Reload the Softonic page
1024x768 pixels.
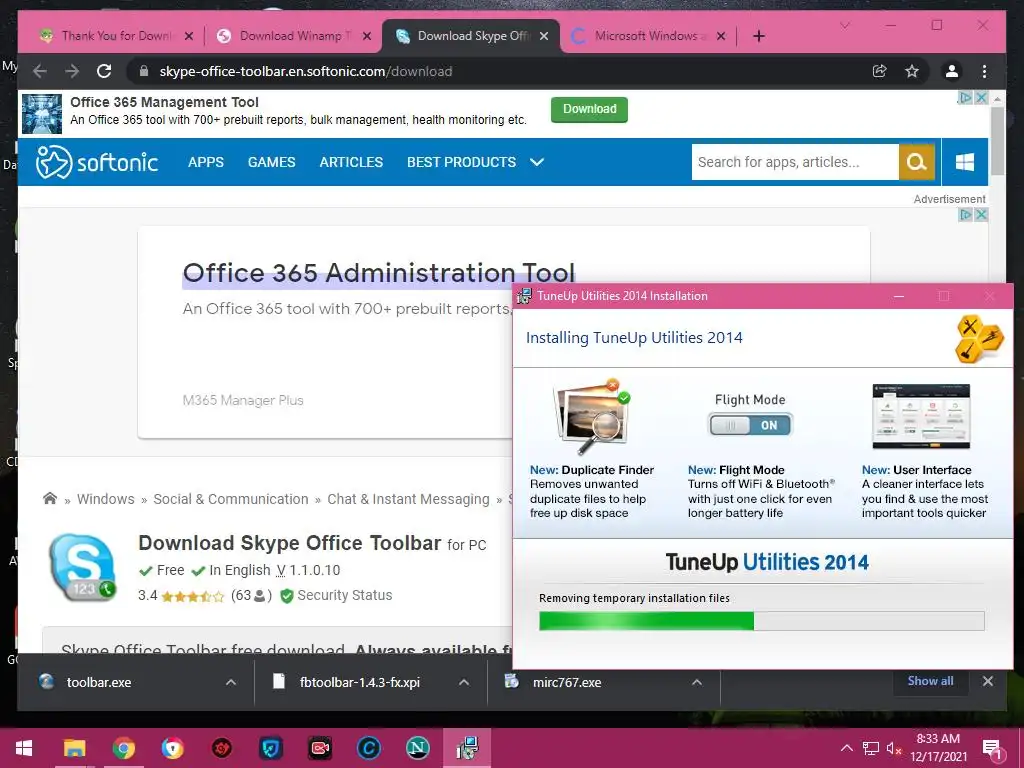(x=104, y=71)
